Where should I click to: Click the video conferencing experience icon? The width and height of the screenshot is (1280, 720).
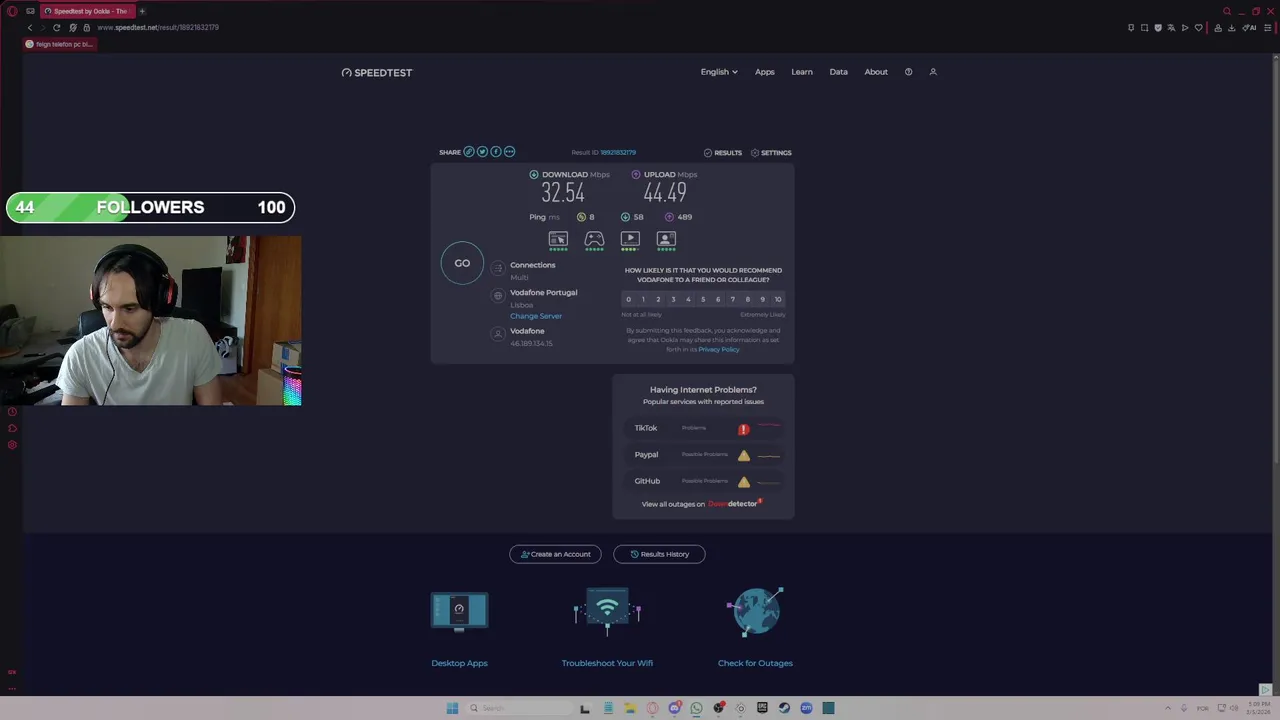click(666, 239)
